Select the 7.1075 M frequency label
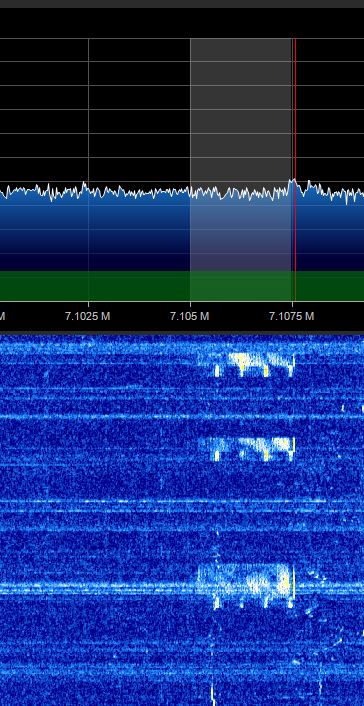The image size is (364, 706). pyautogui.click(x=291, y=316)
